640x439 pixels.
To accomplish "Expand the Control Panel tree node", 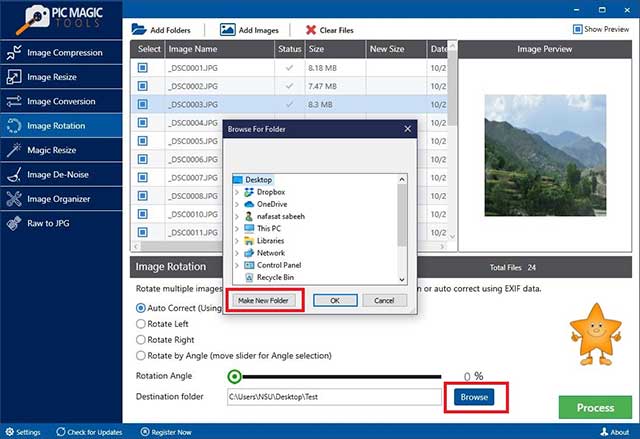I will (x=237, y=265).
